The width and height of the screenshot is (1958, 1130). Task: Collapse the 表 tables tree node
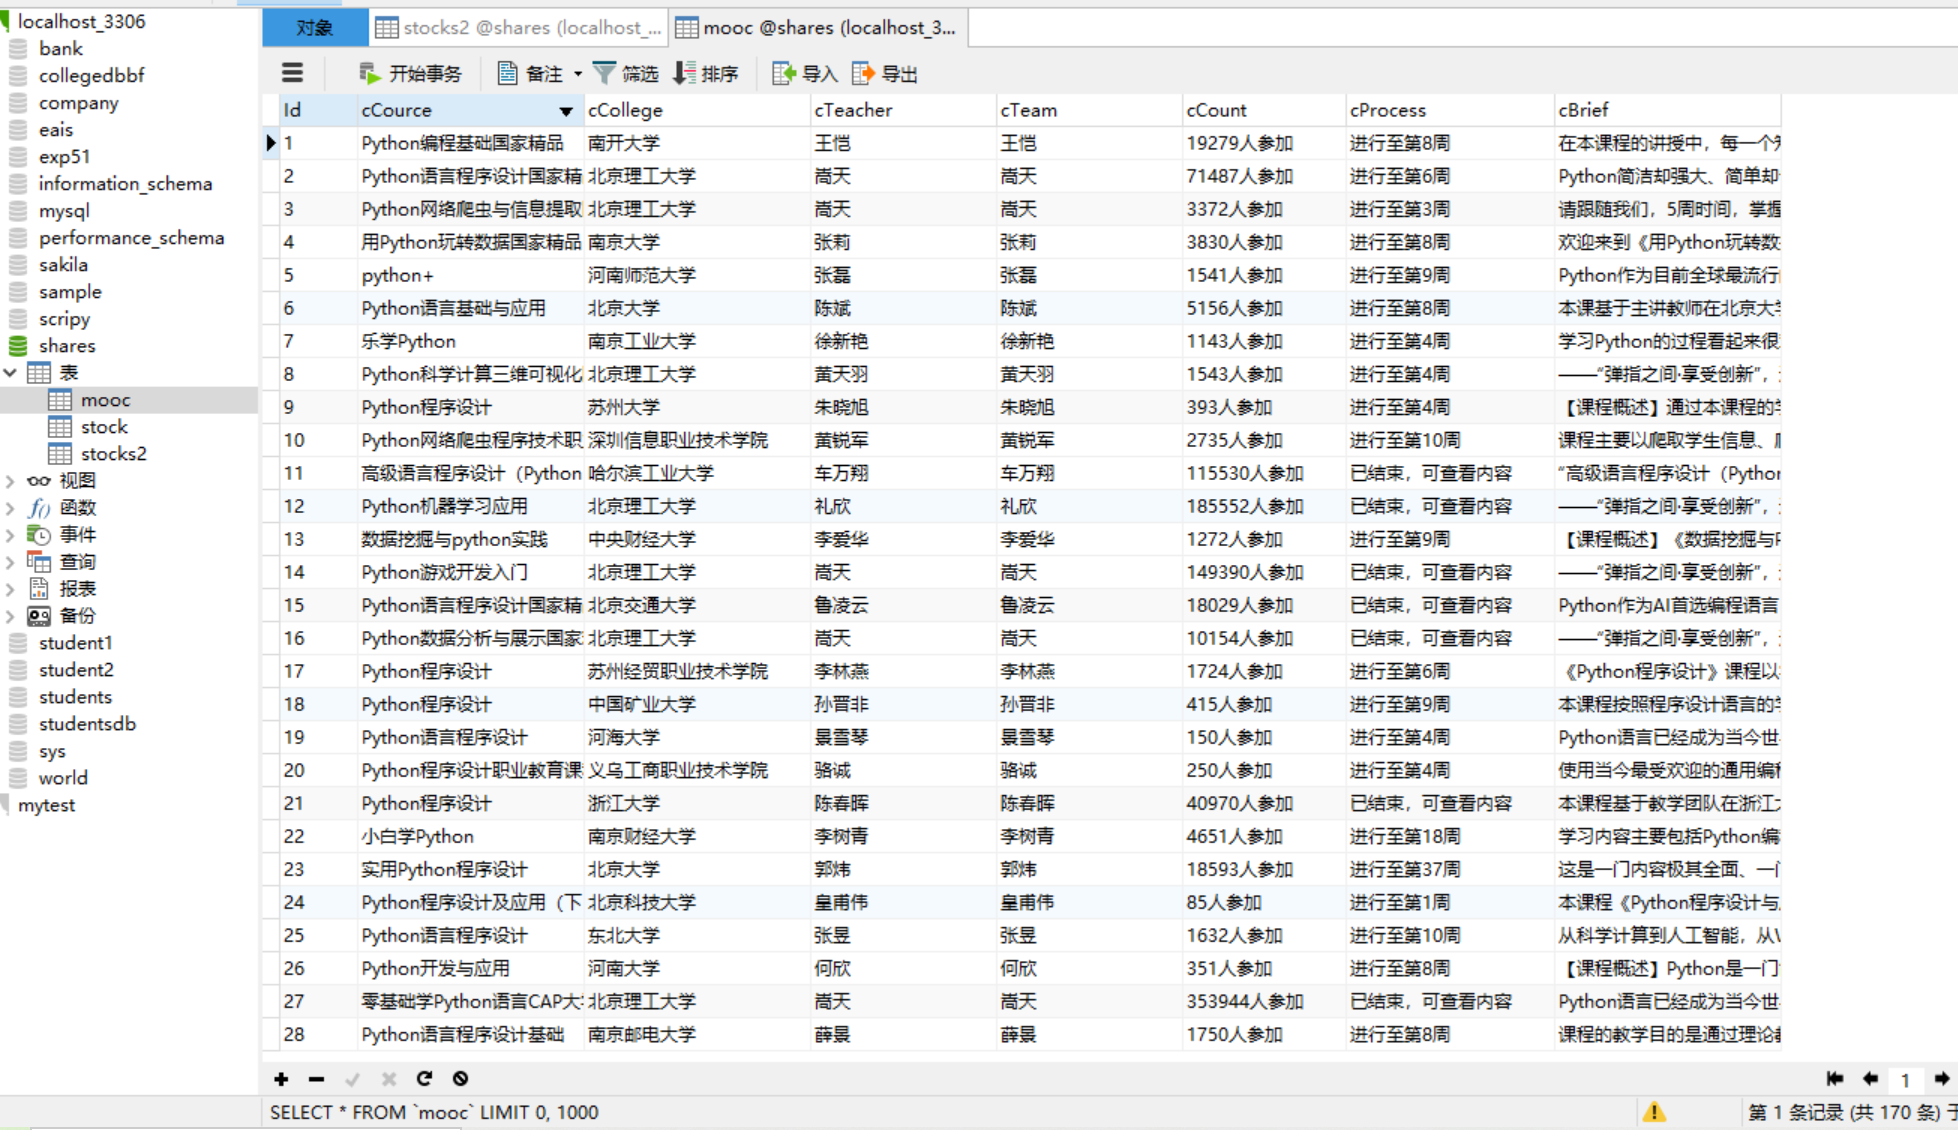(10, 373)
